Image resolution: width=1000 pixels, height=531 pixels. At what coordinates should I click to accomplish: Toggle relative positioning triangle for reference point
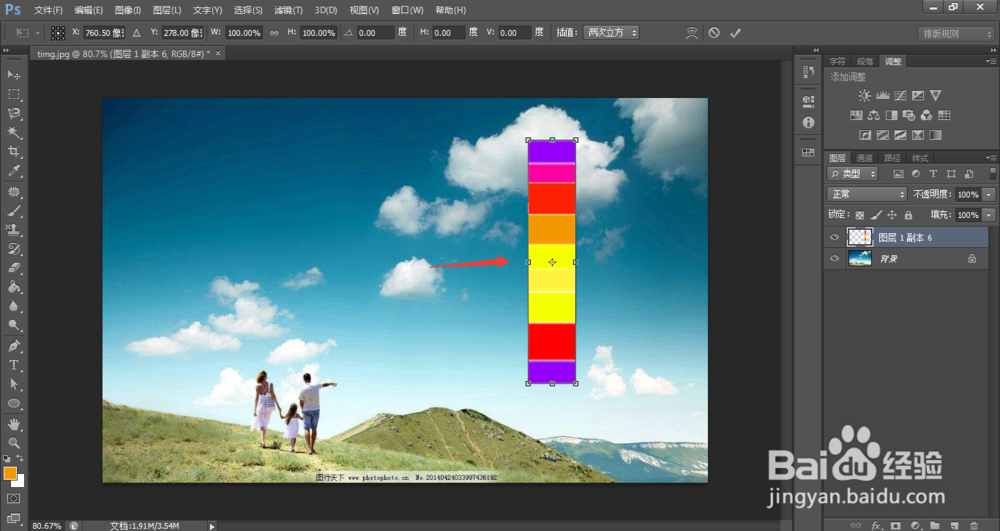pos(136,33)
